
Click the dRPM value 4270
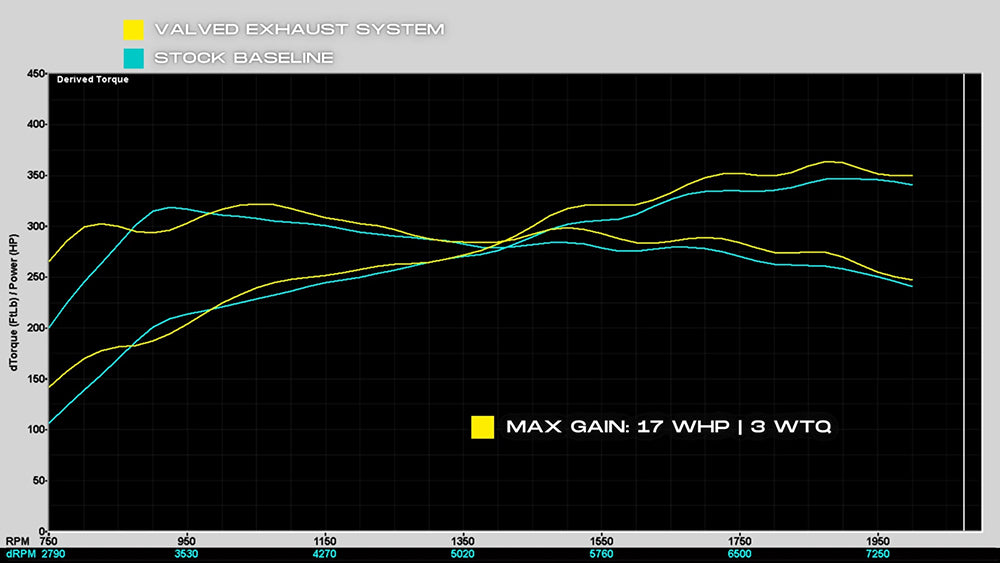point(325,554)
